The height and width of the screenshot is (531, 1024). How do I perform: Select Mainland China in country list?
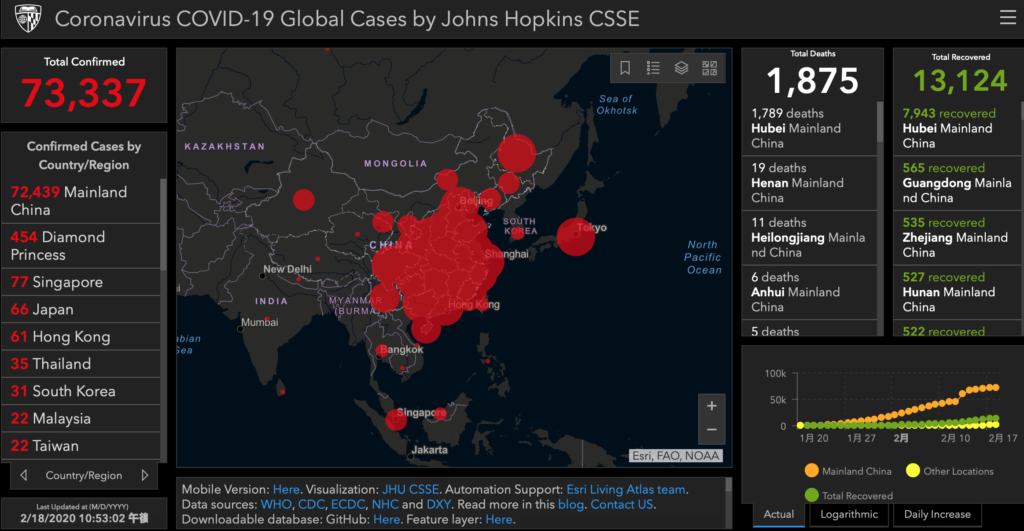[81, 201]
